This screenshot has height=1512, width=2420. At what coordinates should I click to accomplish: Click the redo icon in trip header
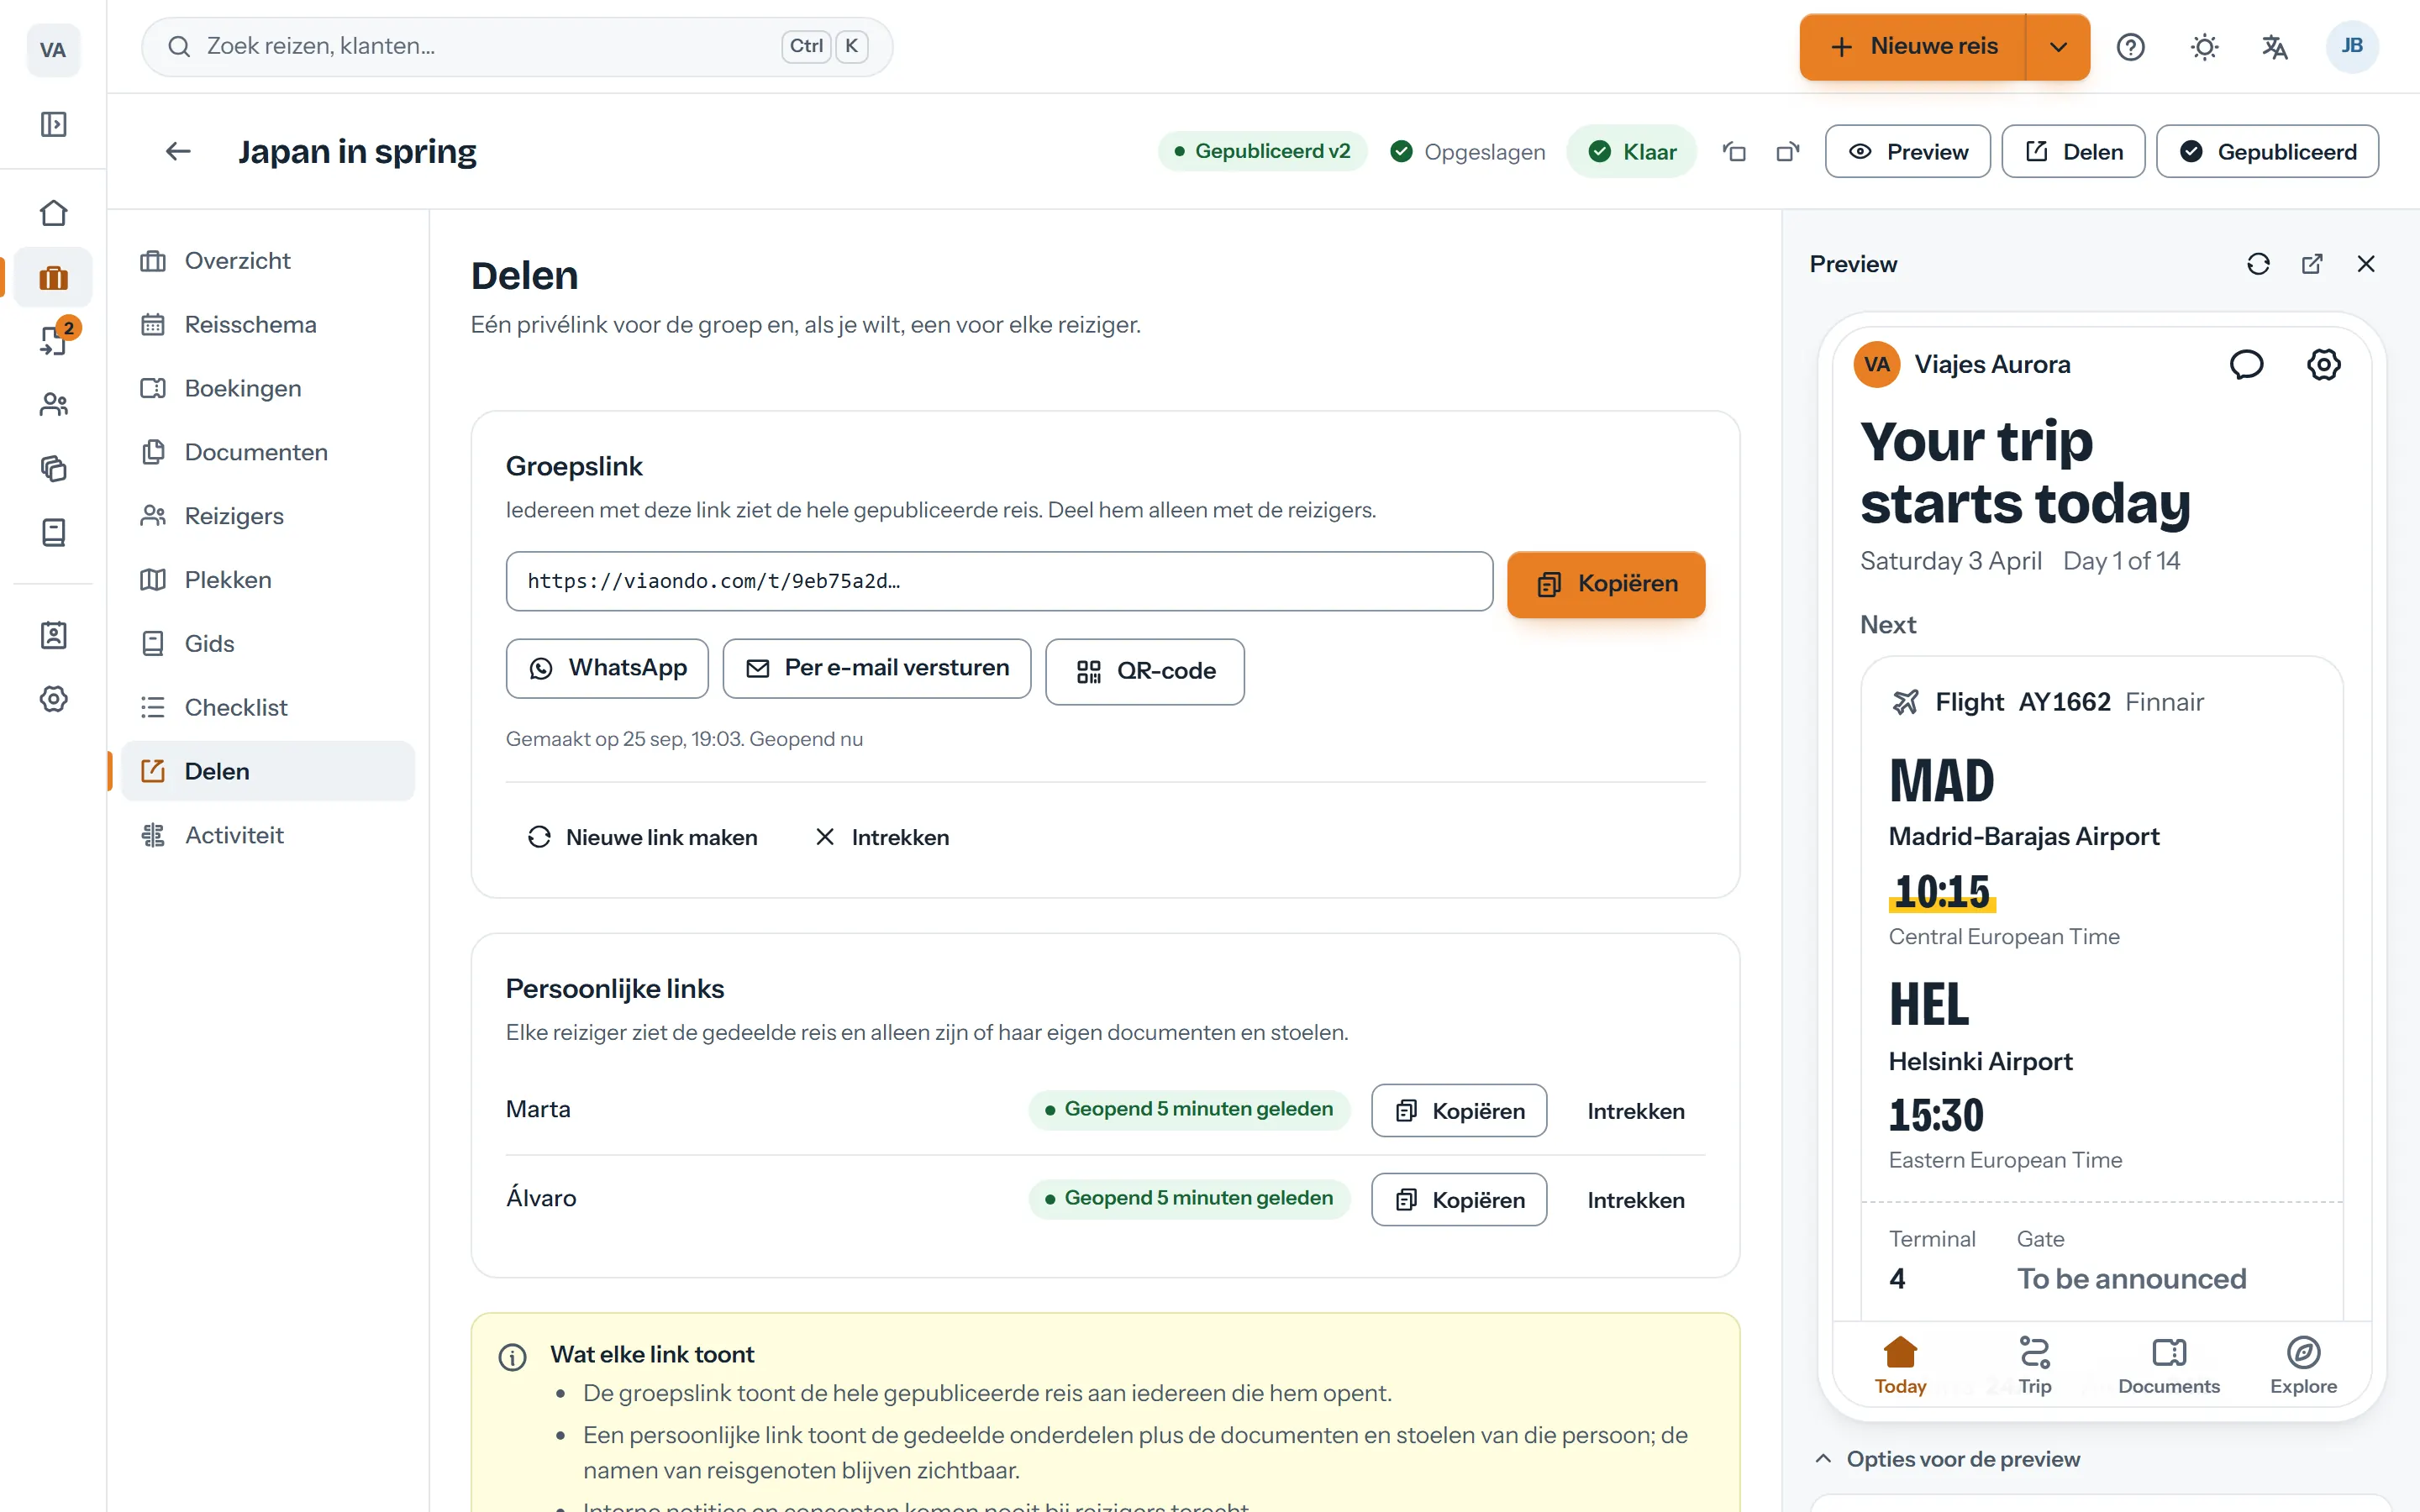click(1787, 151)
